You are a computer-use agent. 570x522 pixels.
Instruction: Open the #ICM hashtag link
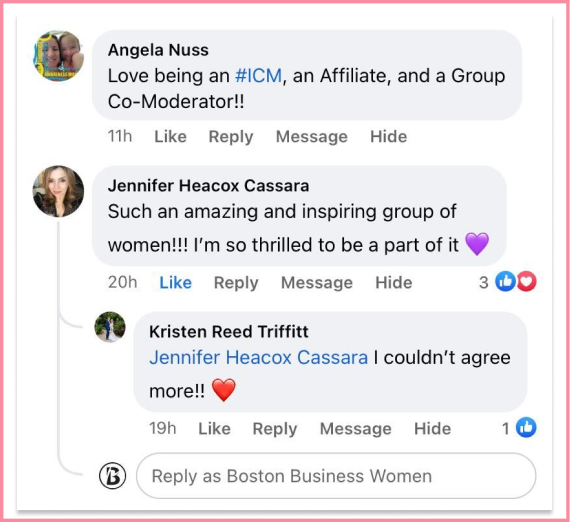[258, 76]
